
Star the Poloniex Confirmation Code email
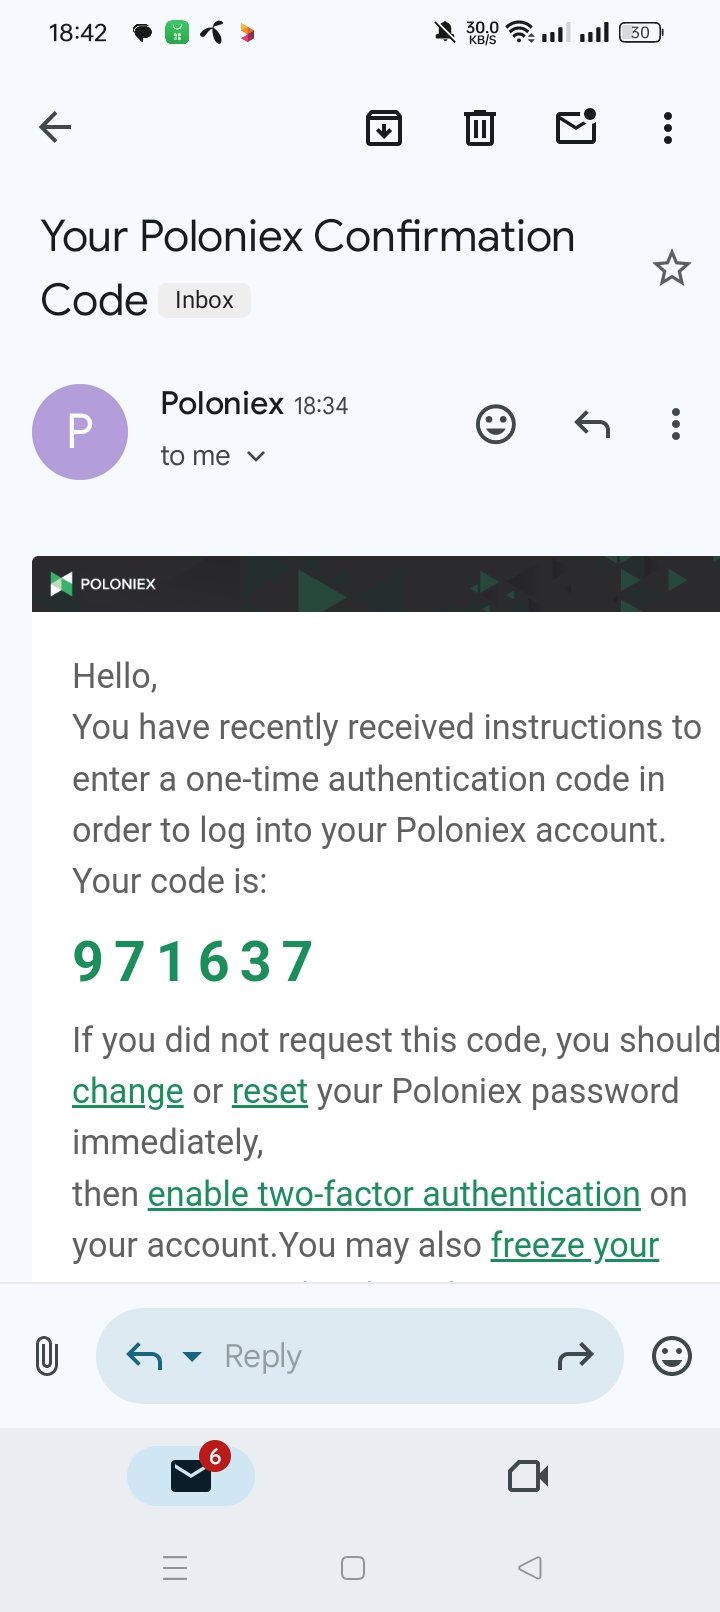(x=672, y=268)
